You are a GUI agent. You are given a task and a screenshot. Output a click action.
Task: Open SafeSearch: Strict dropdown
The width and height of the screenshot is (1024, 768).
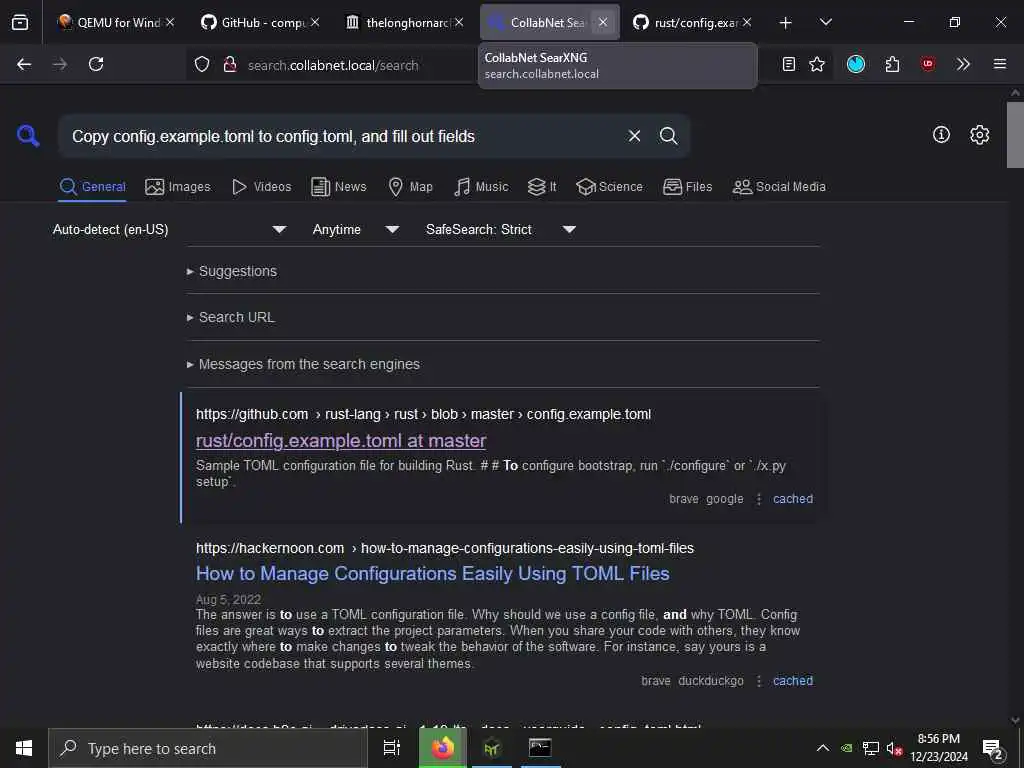(501, 229)
